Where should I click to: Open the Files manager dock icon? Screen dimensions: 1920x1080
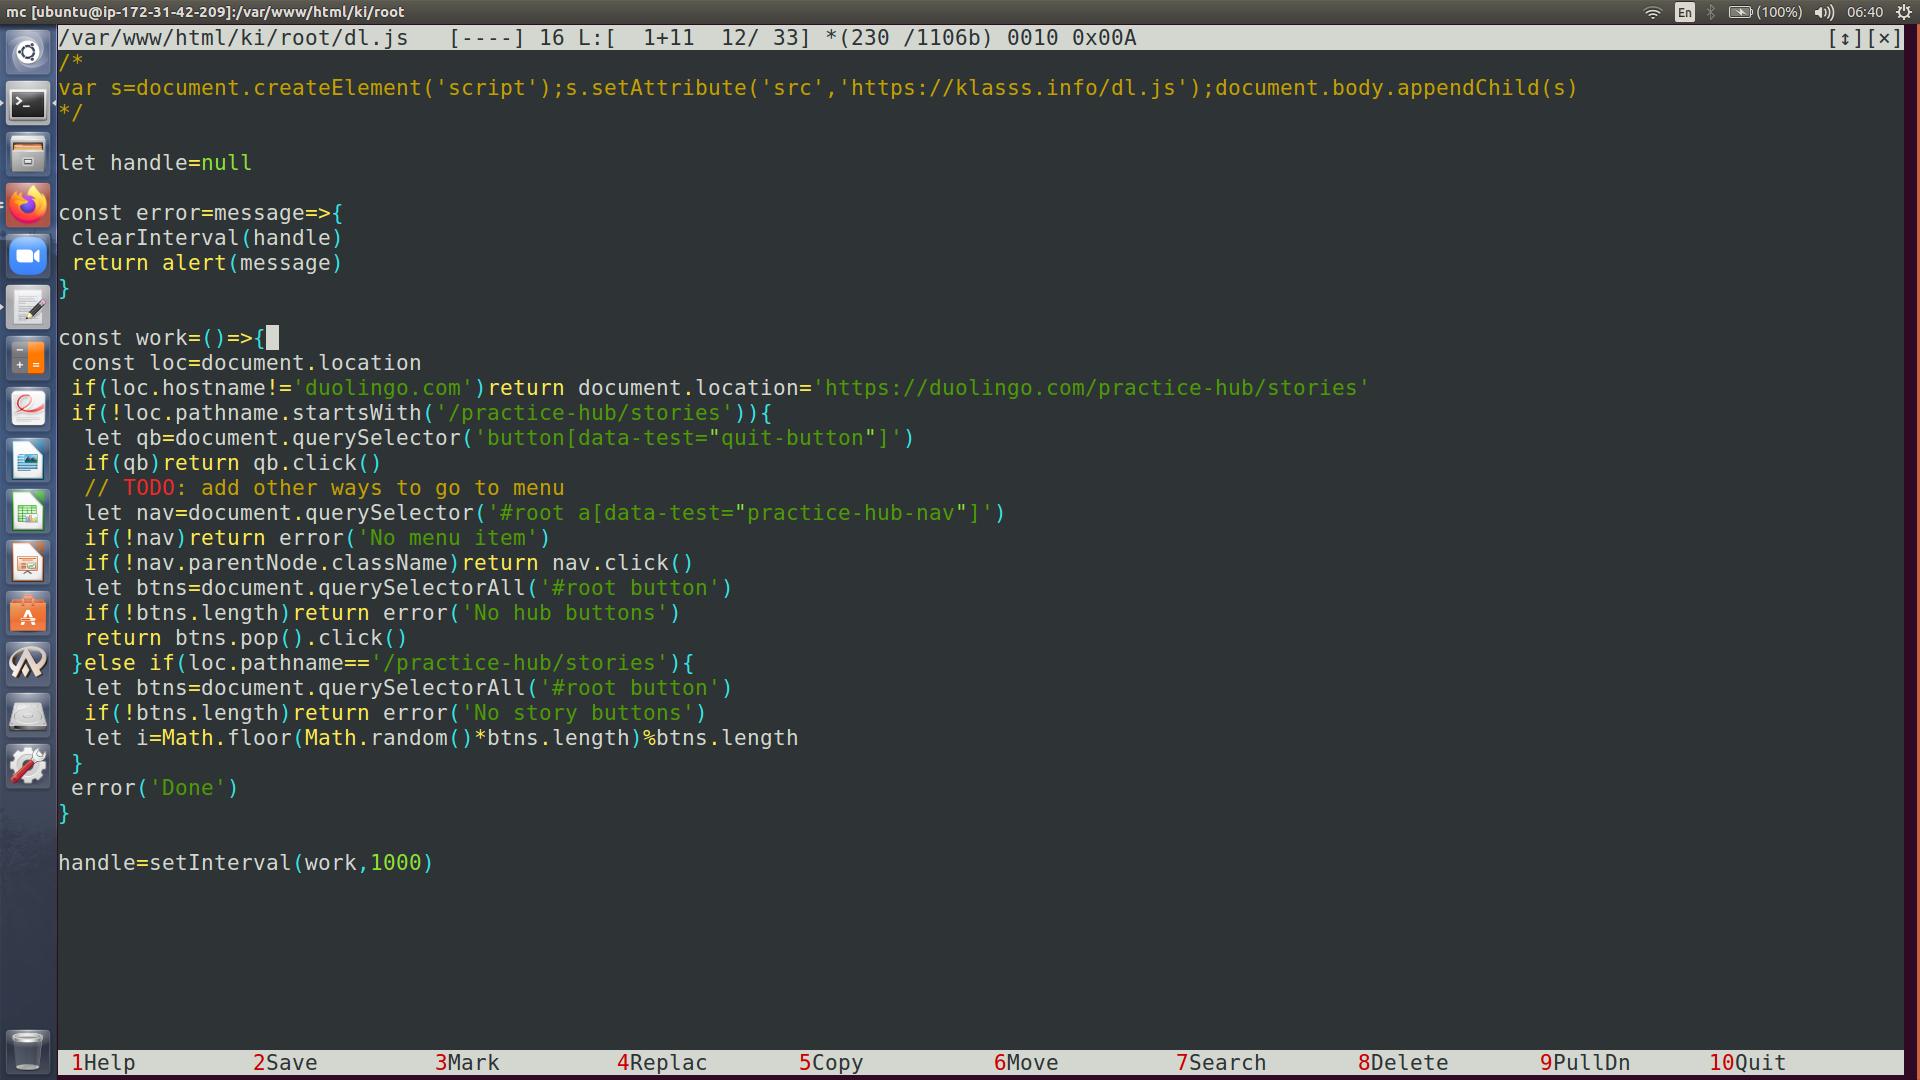pos(28,154)
